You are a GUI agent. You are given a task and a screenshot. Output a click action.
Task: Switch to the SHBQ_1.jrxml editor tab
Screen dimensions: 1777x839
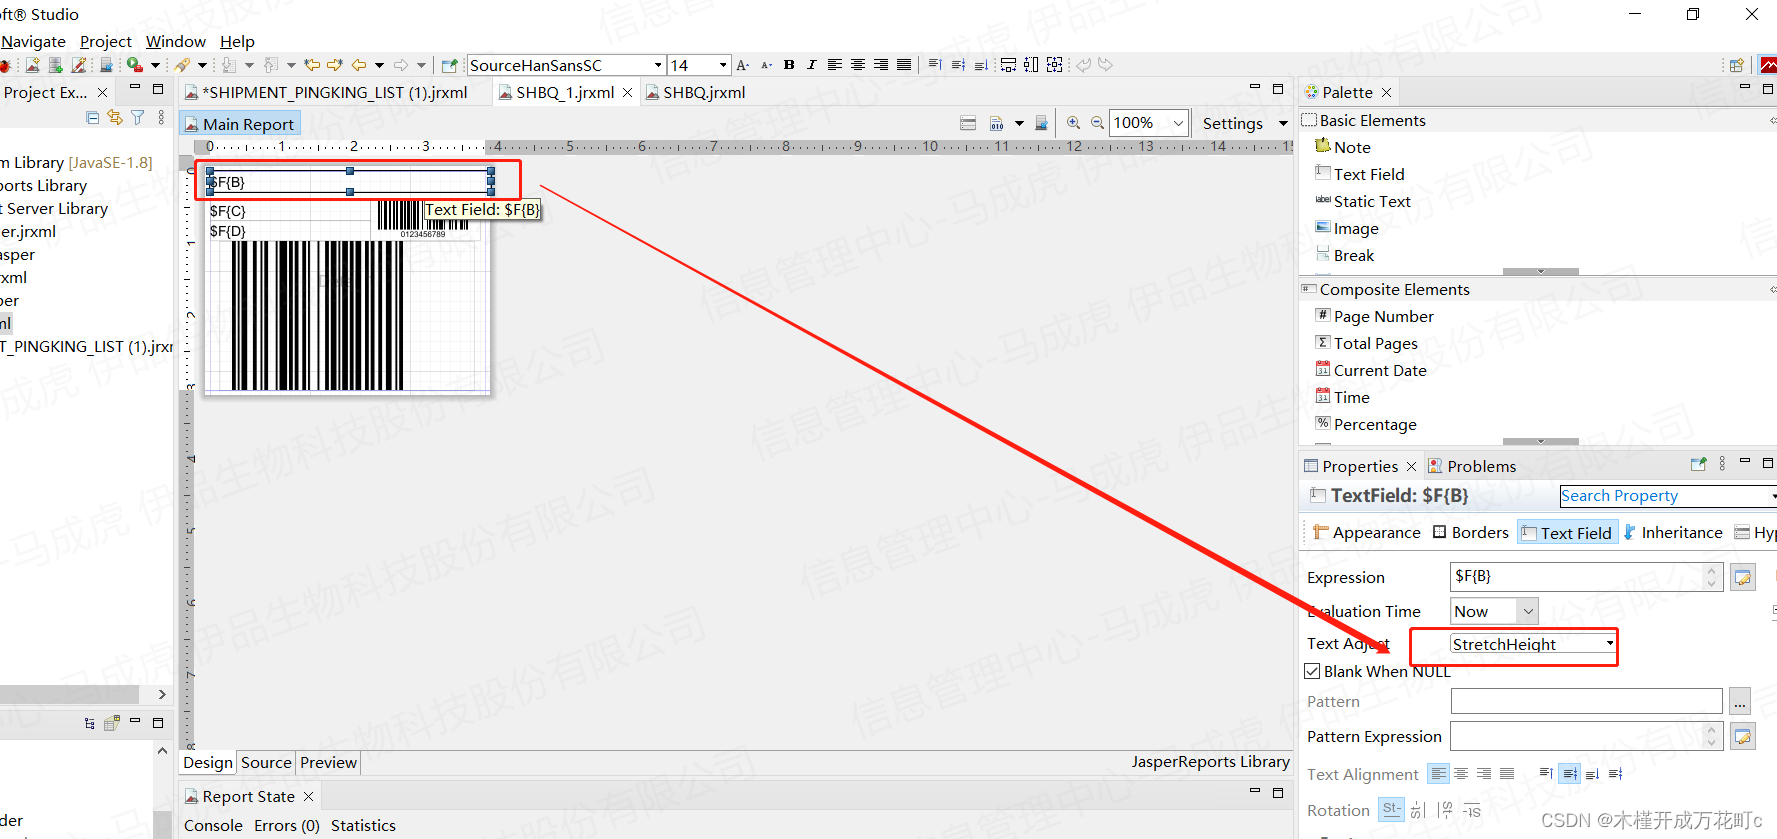(565, 92)
